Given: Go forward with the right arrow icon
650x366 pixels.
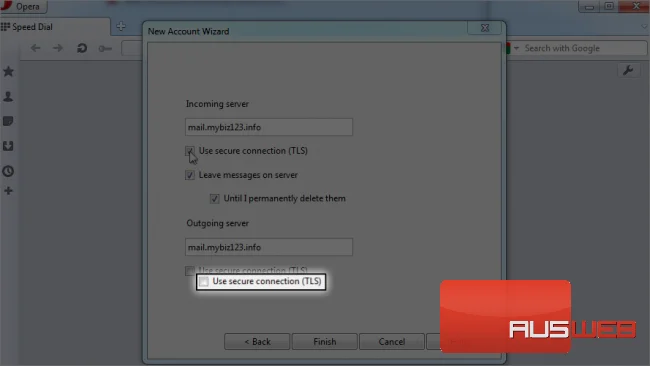Looking at the screenshot, I should click(x=58, y=48).
